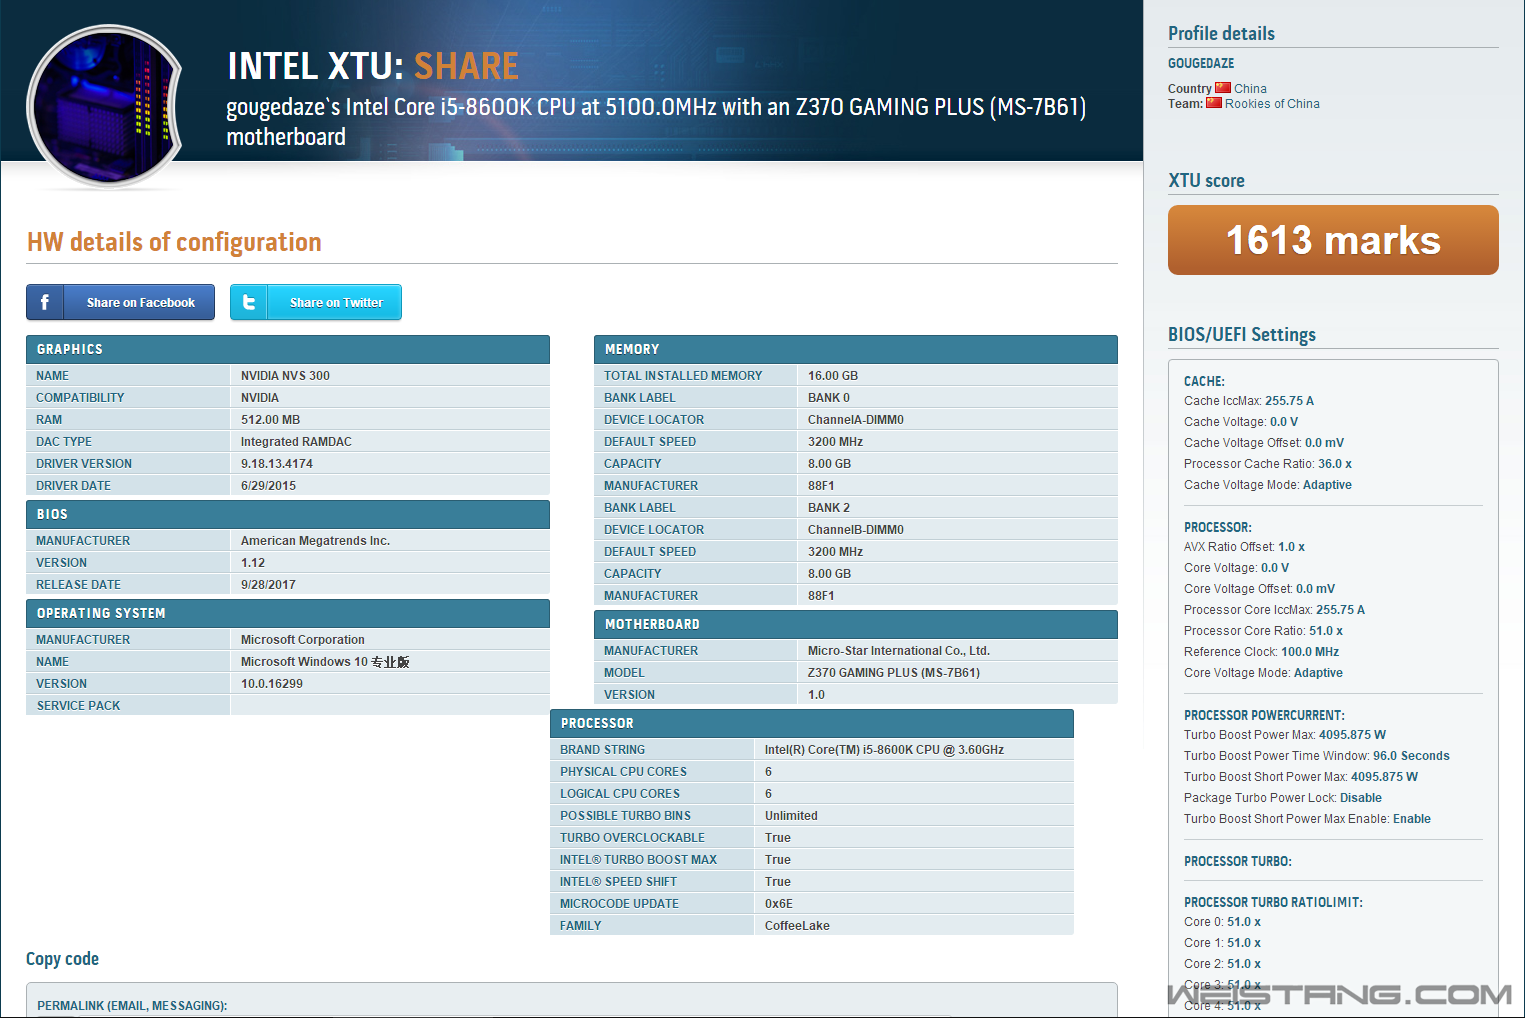Open the circular PC avatar image
The height and width of the screenshot is (1018, 1525).
[x=105, y=106]
